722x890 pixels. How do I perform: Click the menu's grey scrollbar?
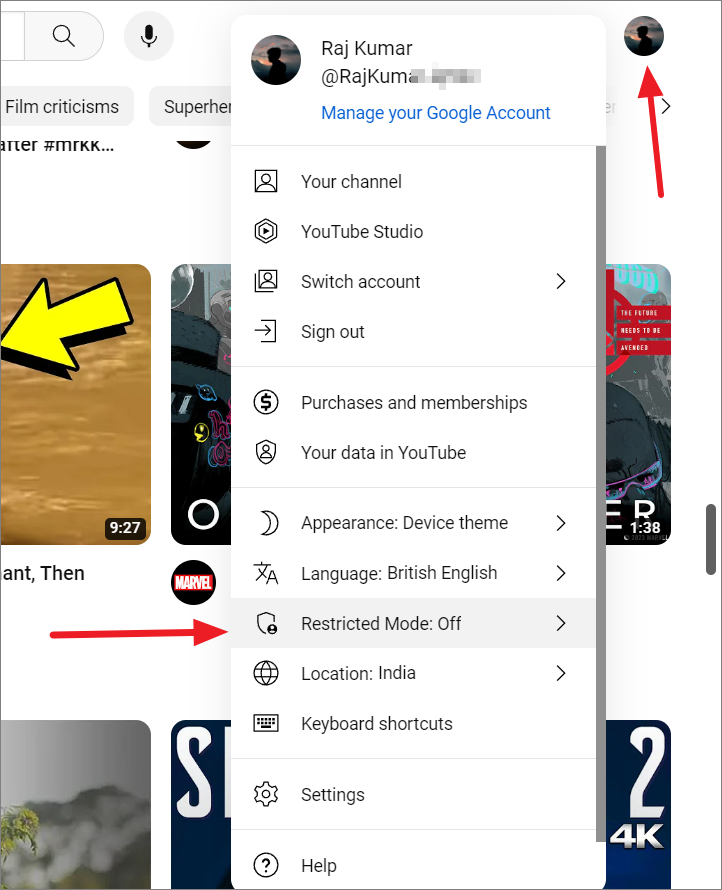(x=601, y=494)
